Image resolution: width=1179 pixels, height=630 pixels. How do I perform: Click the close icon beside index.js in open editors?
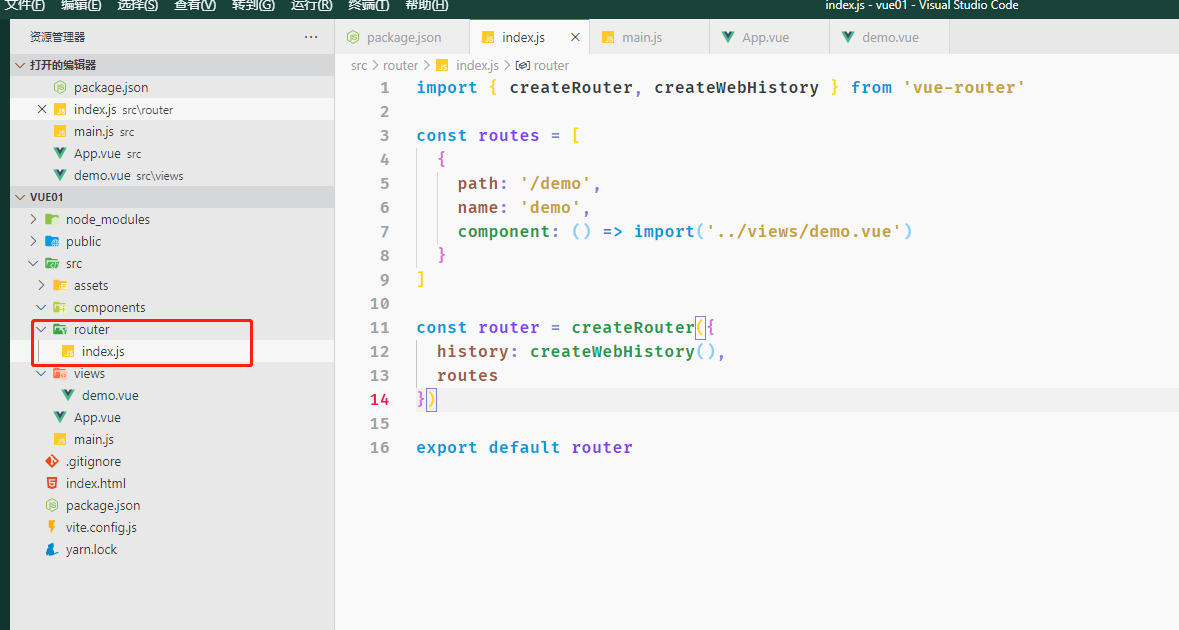pyautogui.click(x=41, y=109)
